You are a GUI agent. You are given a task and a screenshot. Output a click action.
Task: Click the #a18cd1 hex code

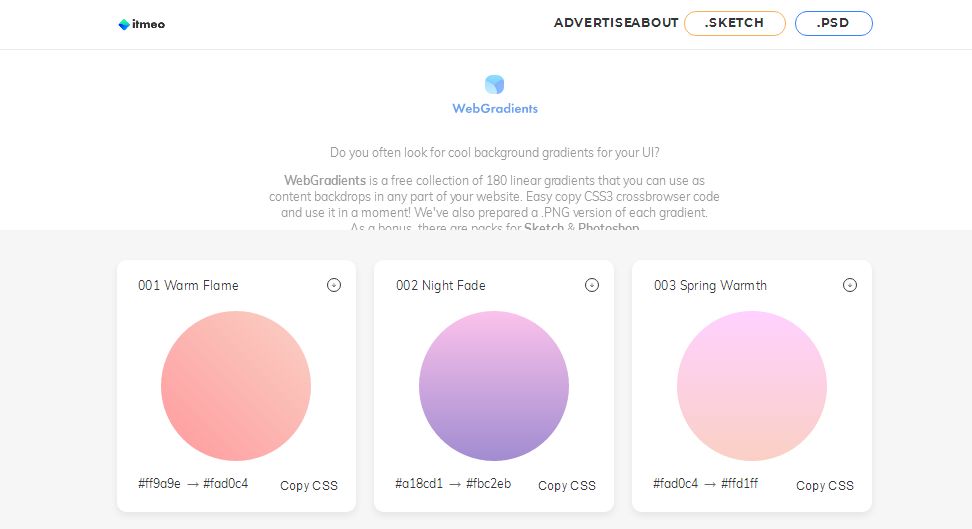coord(419,483)
